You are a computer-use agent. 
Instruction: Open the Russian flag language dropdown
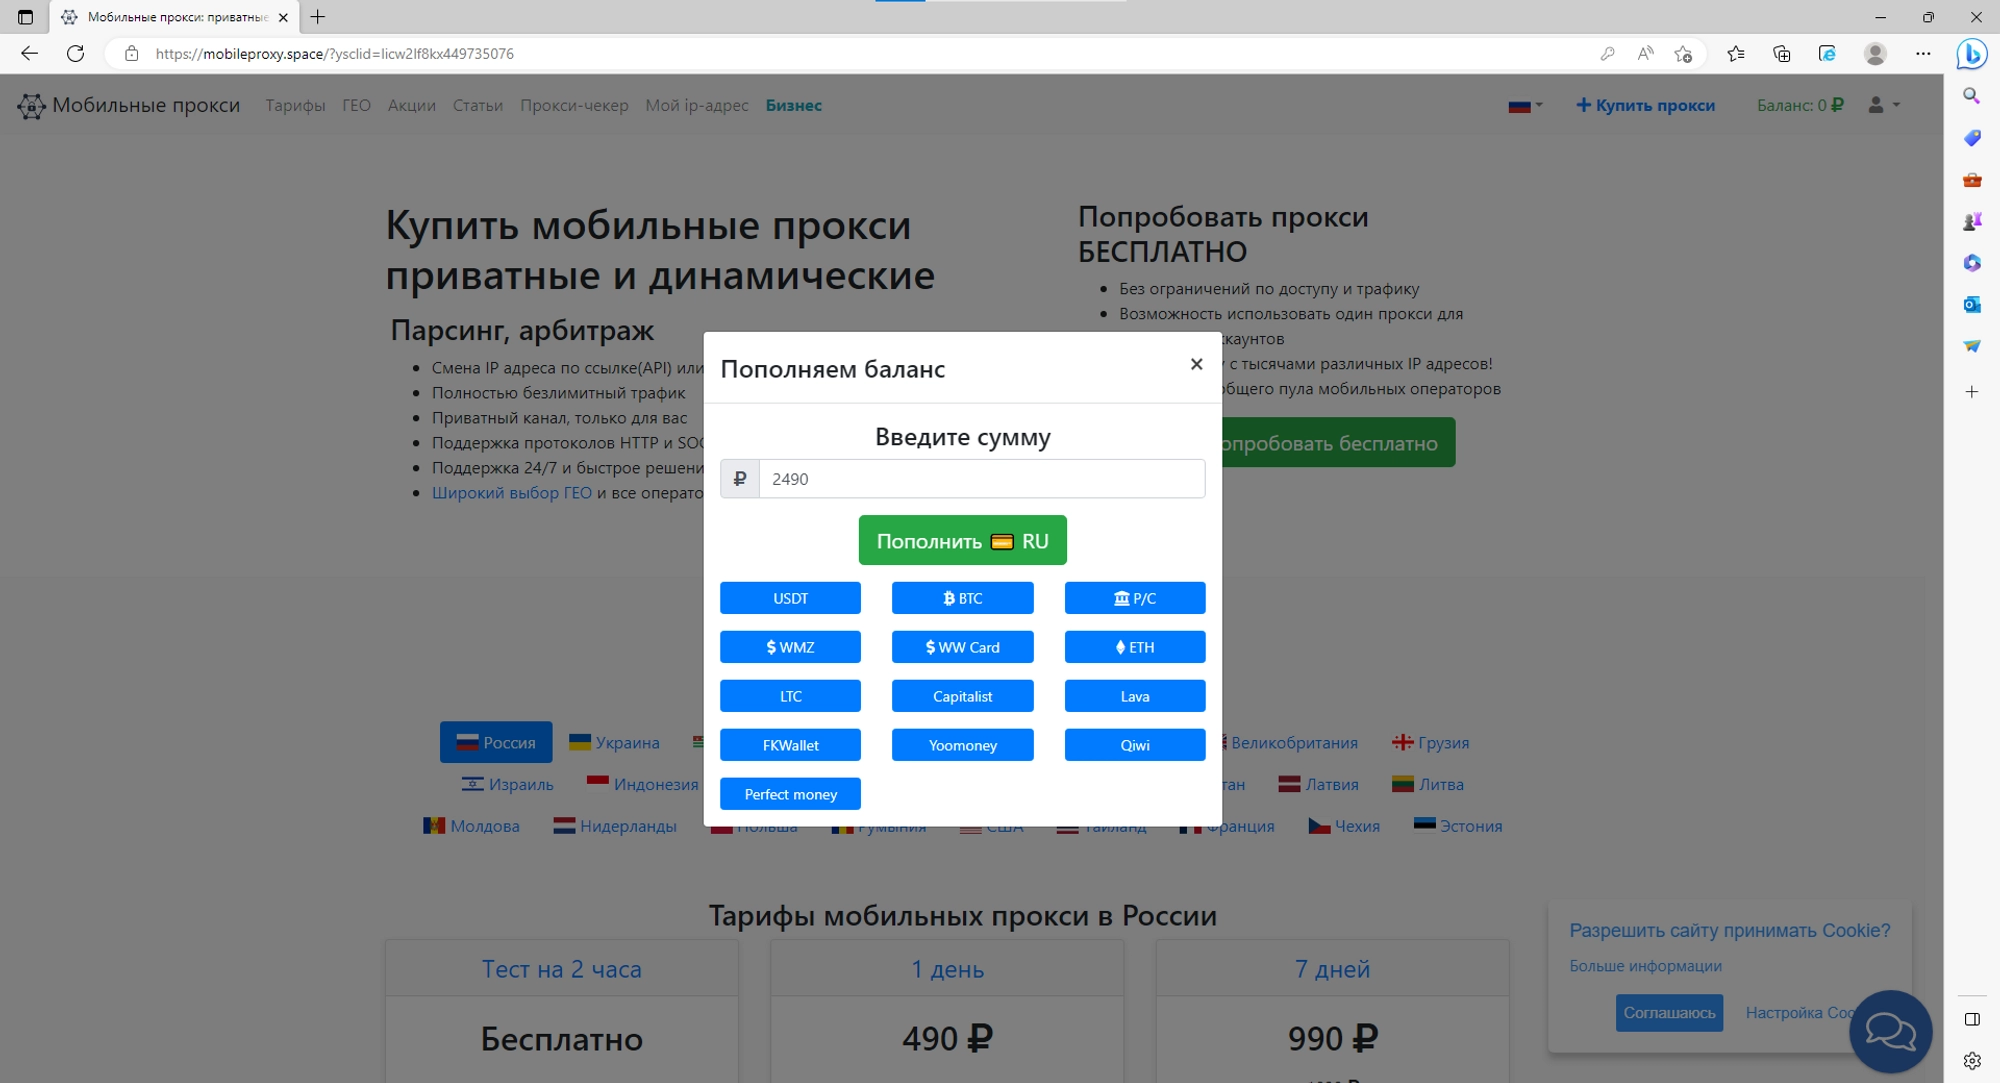point(1521,104)
